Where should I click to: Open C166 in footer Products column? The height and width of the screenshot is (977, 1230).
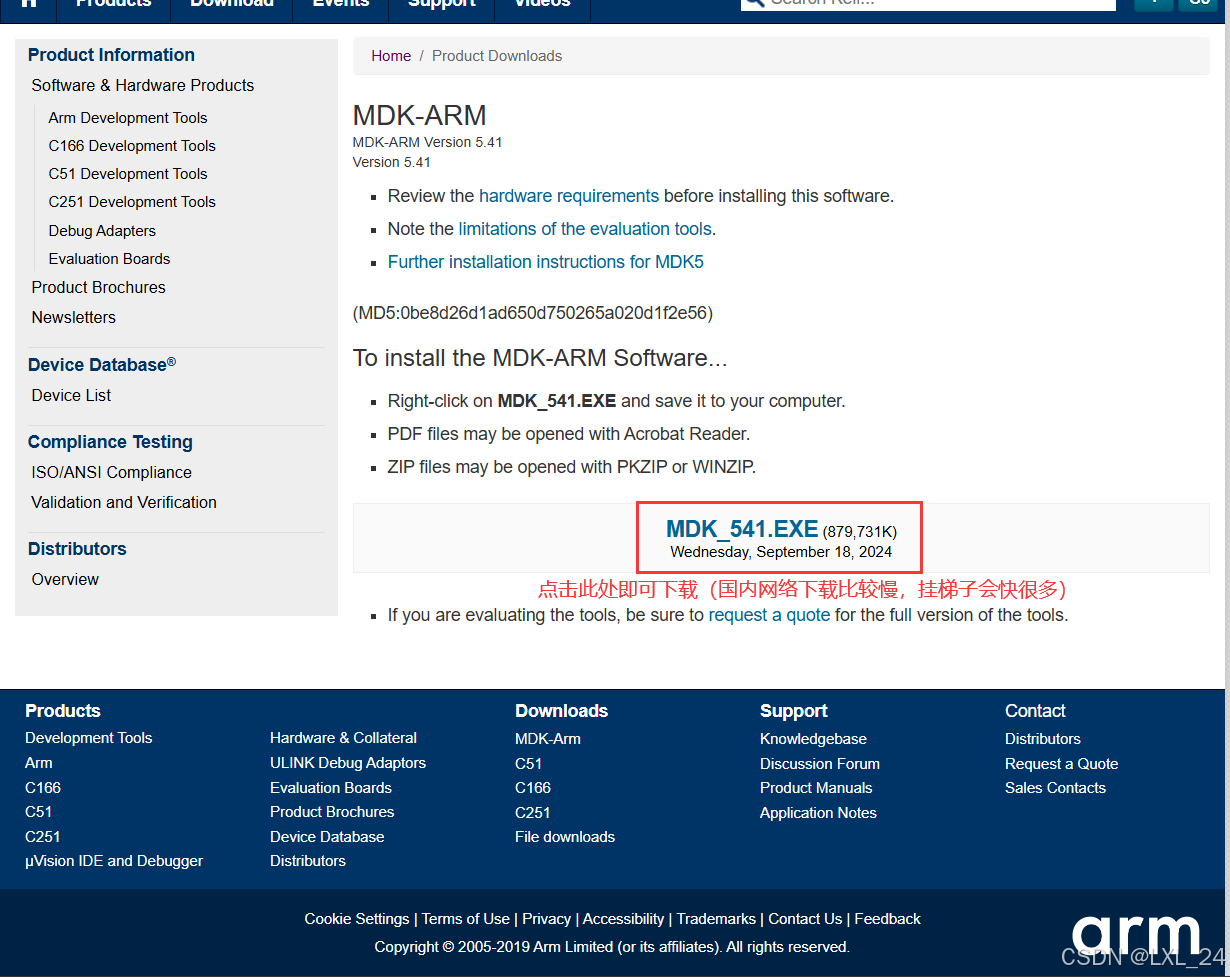[43, 788]
